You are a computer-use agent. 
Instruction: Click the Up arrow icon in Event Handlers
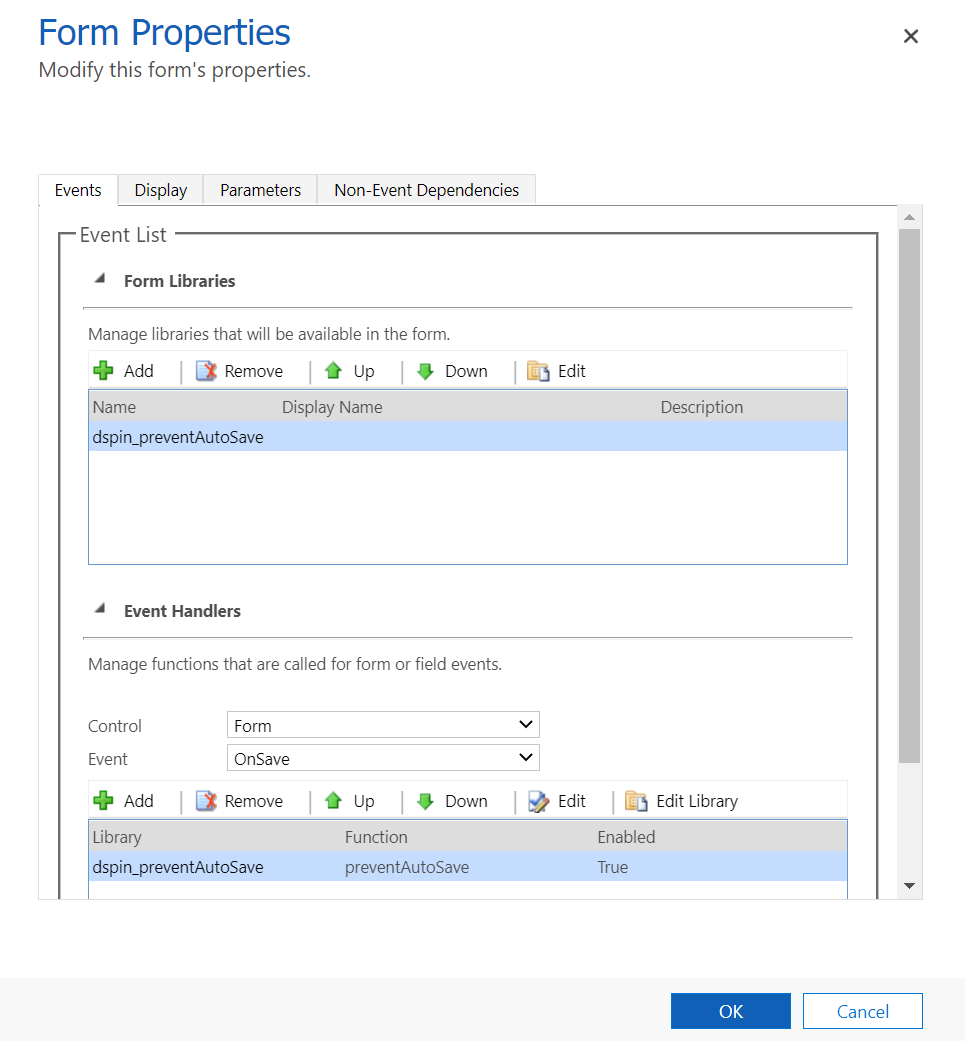click(333, 801)
